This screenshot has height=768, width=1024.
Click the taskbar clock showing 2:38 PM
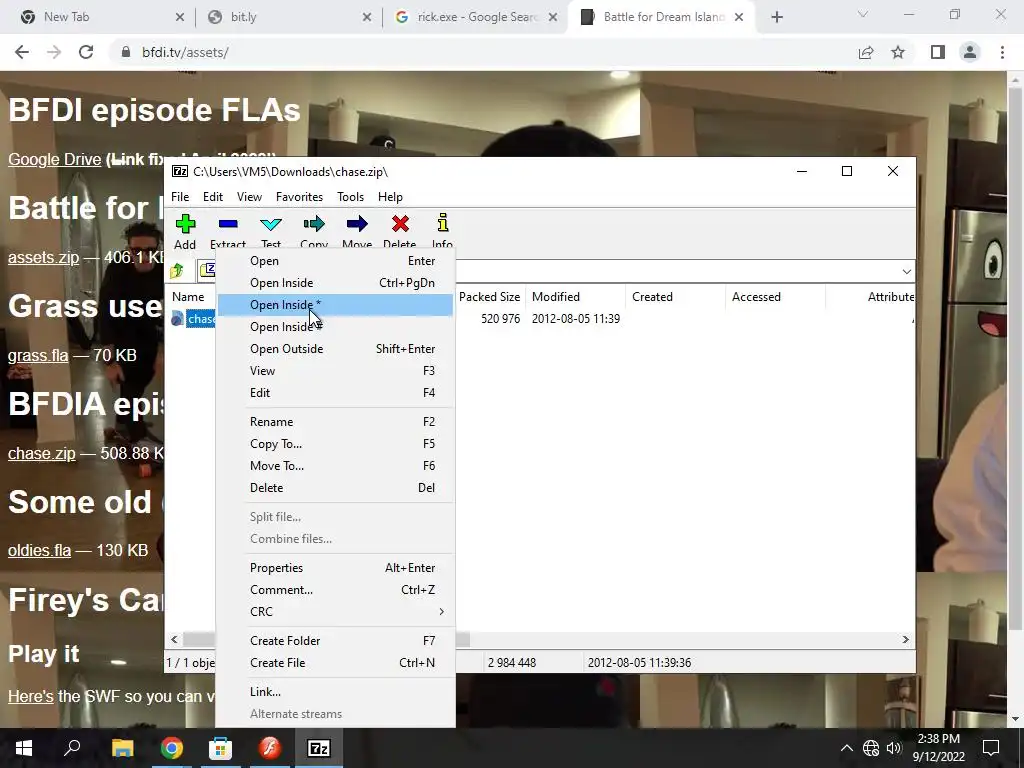point(938,748)
